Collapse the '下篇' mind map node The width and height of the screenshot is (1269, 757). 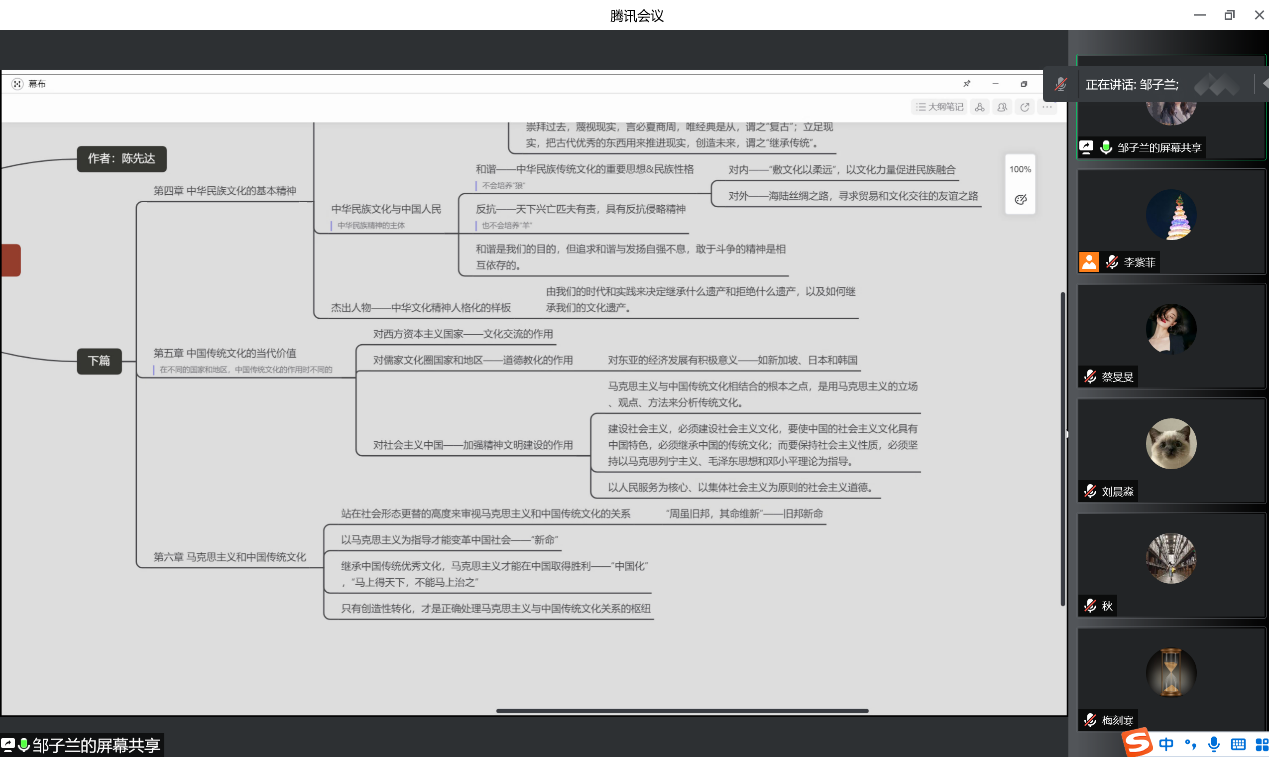(x=99, y=361)
